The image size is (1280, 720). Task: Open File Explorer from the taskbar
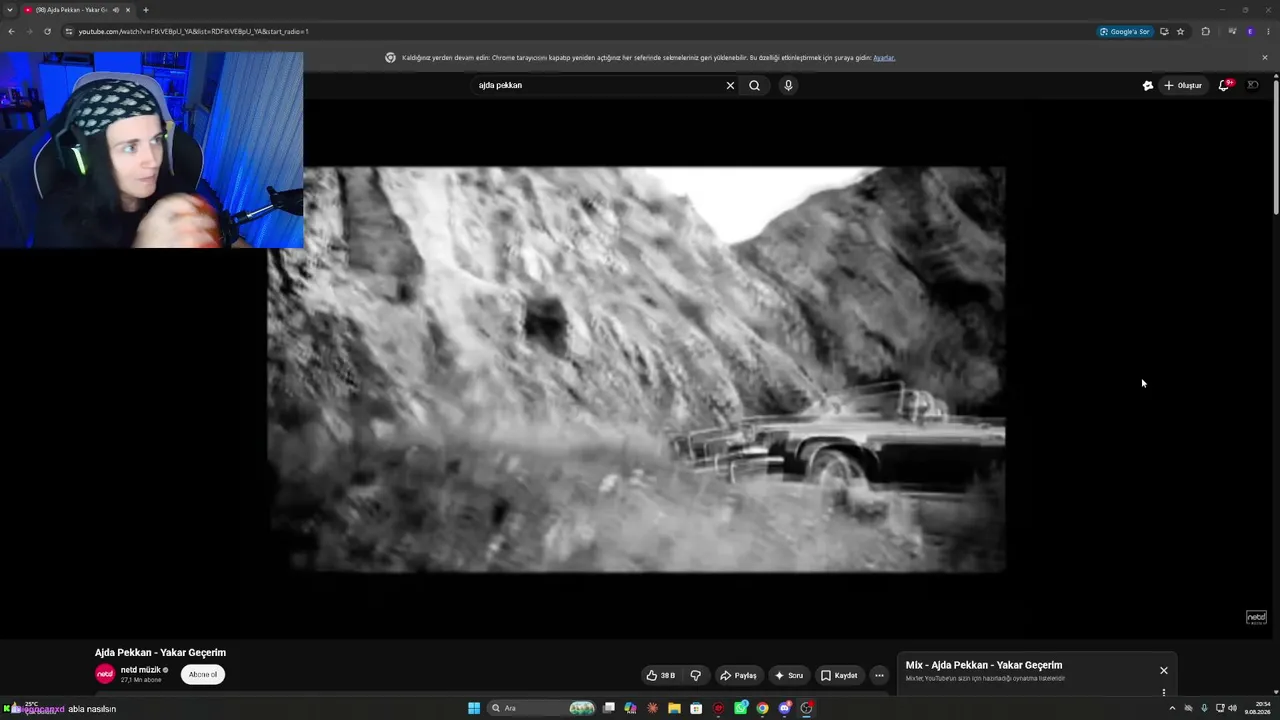(x=674, y=708)
